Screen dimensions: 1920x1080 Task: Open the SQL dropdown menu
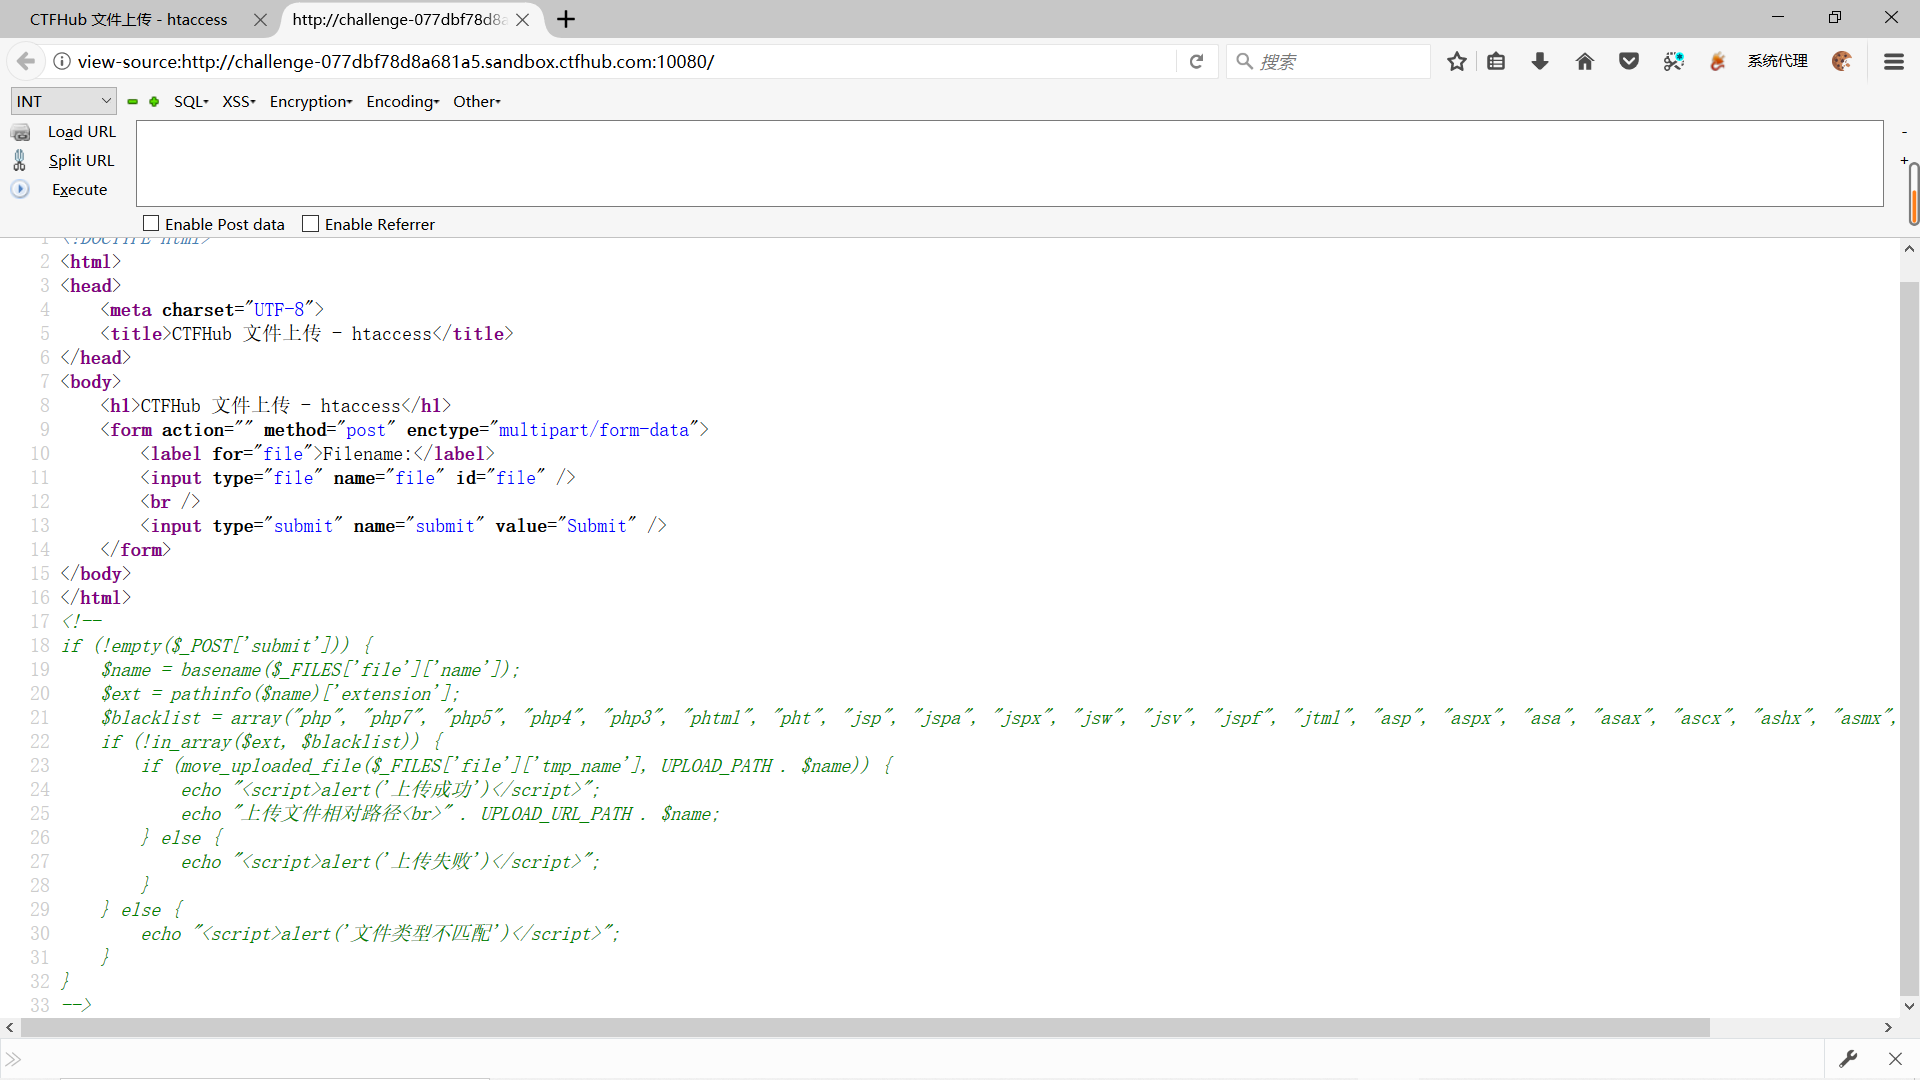tap(190, 102)
